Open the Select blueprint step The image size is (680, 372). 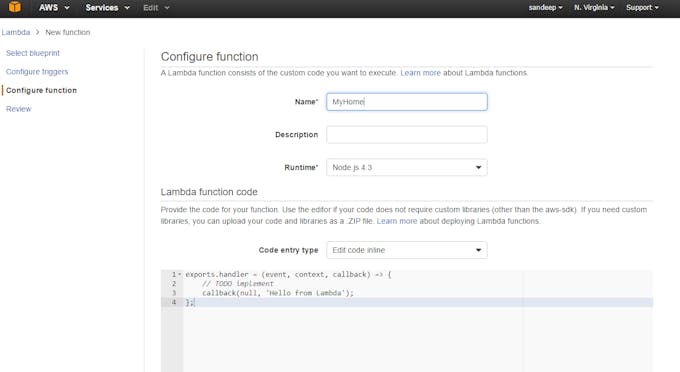tap(33, 53)
